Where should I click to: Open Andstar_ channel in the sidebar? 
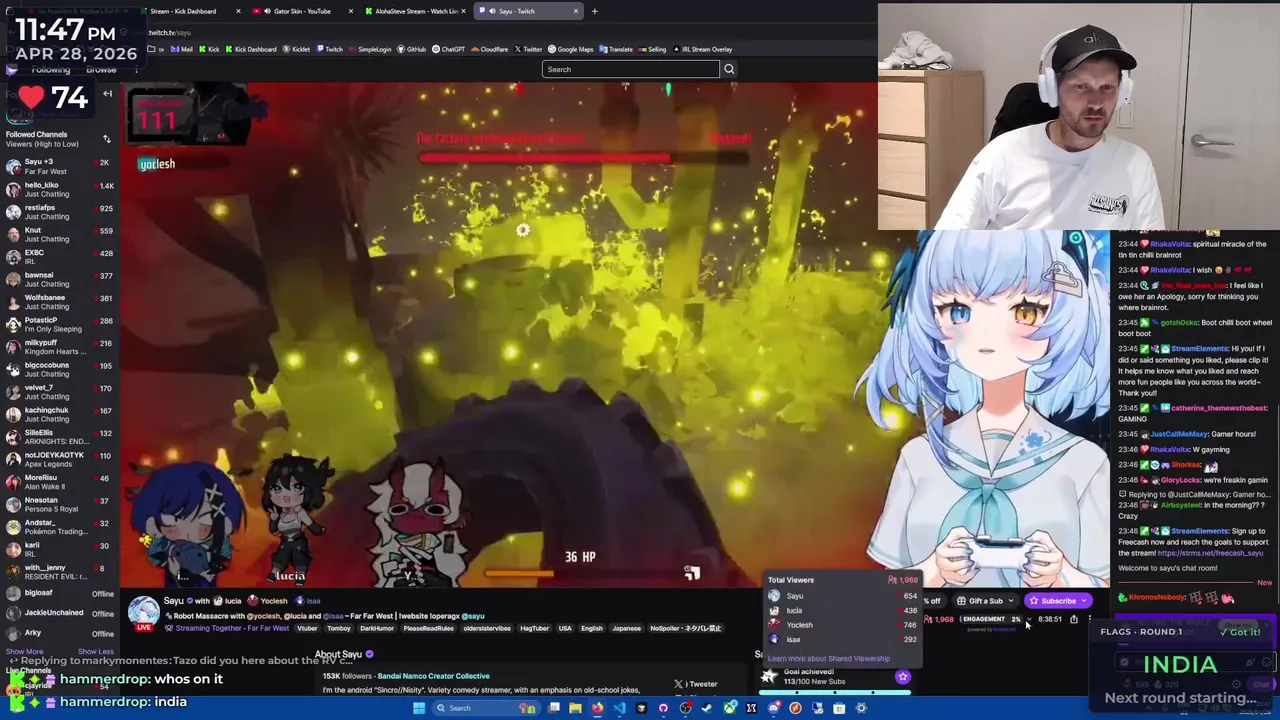[58, 526]
